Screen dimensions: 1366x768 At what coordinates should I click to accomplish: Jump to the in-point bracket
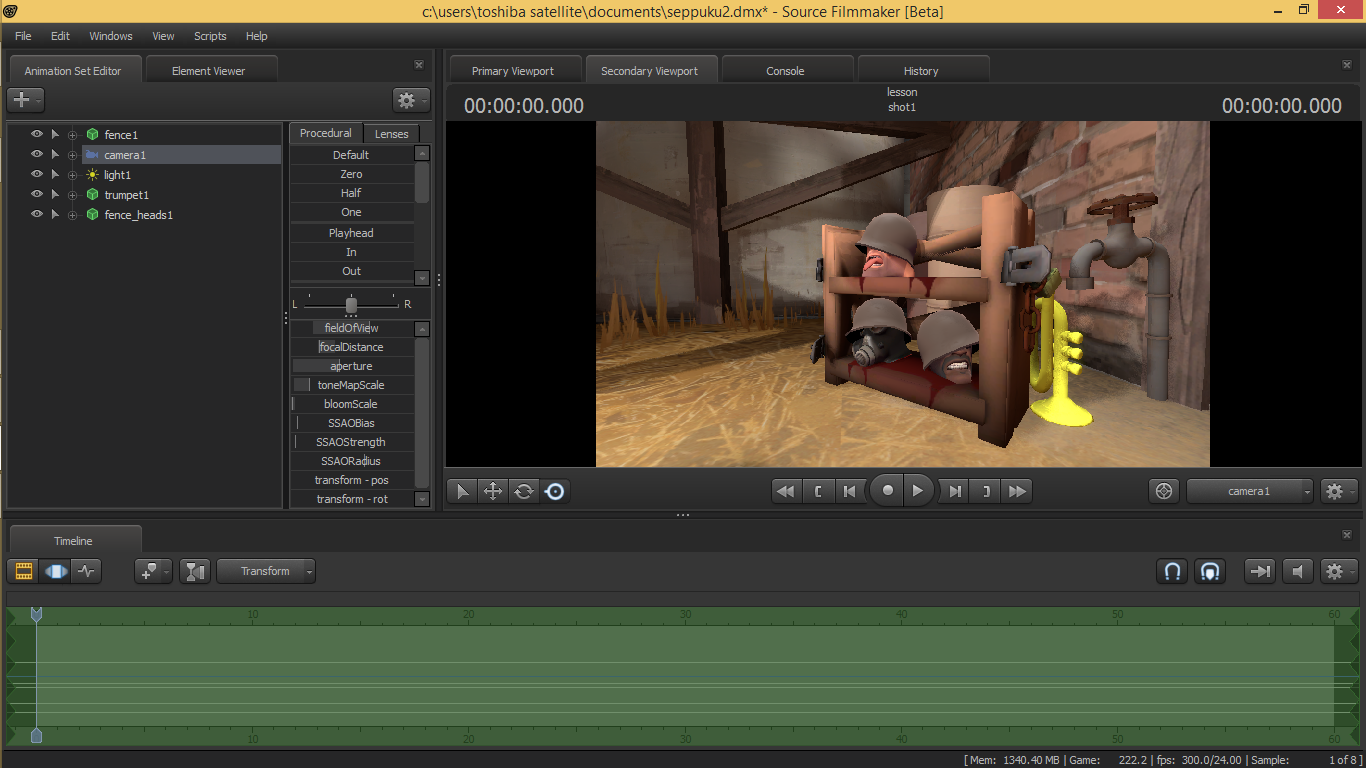(818, 491)
